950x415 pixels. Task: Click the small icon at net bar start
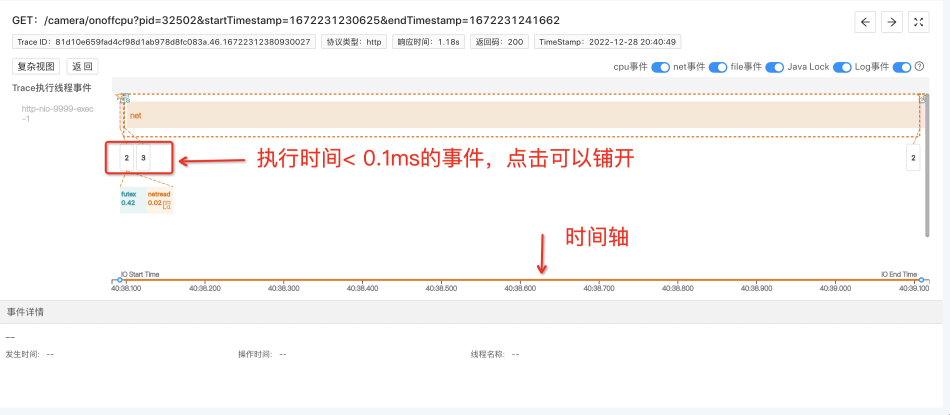tap(125, 99)
